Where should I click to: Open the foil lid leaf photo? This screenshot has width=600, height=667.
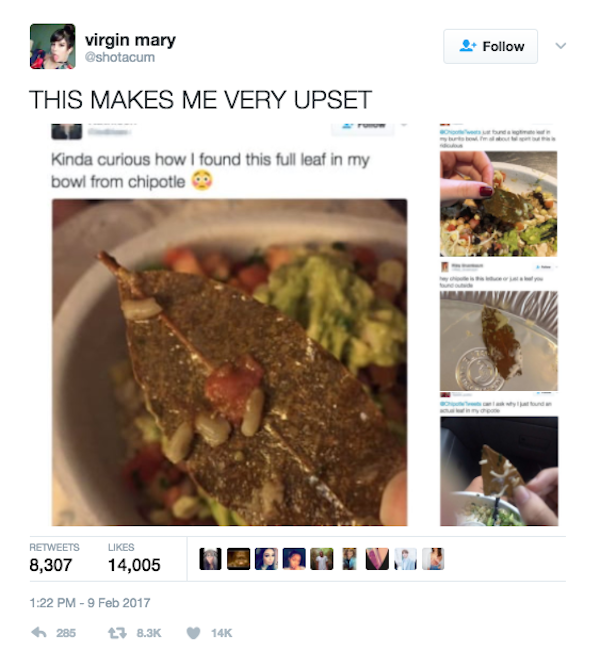499,341
